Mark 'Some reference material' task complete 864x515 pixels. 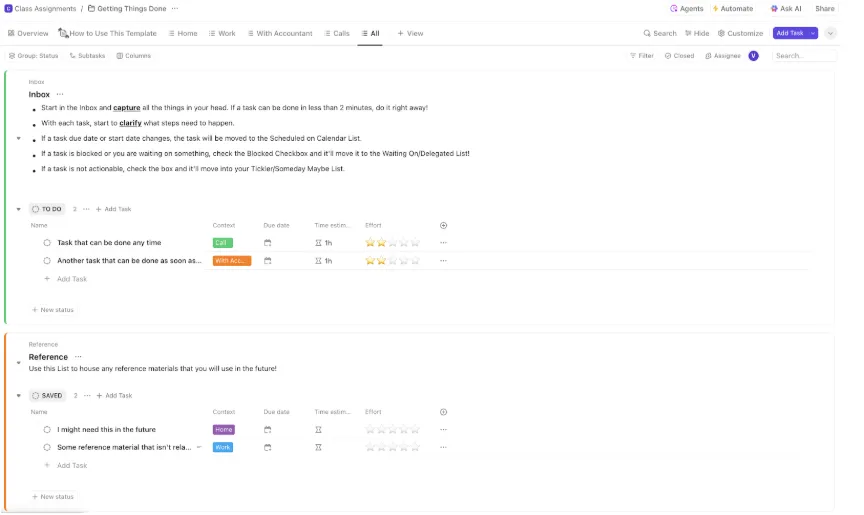tap(47, 448)
